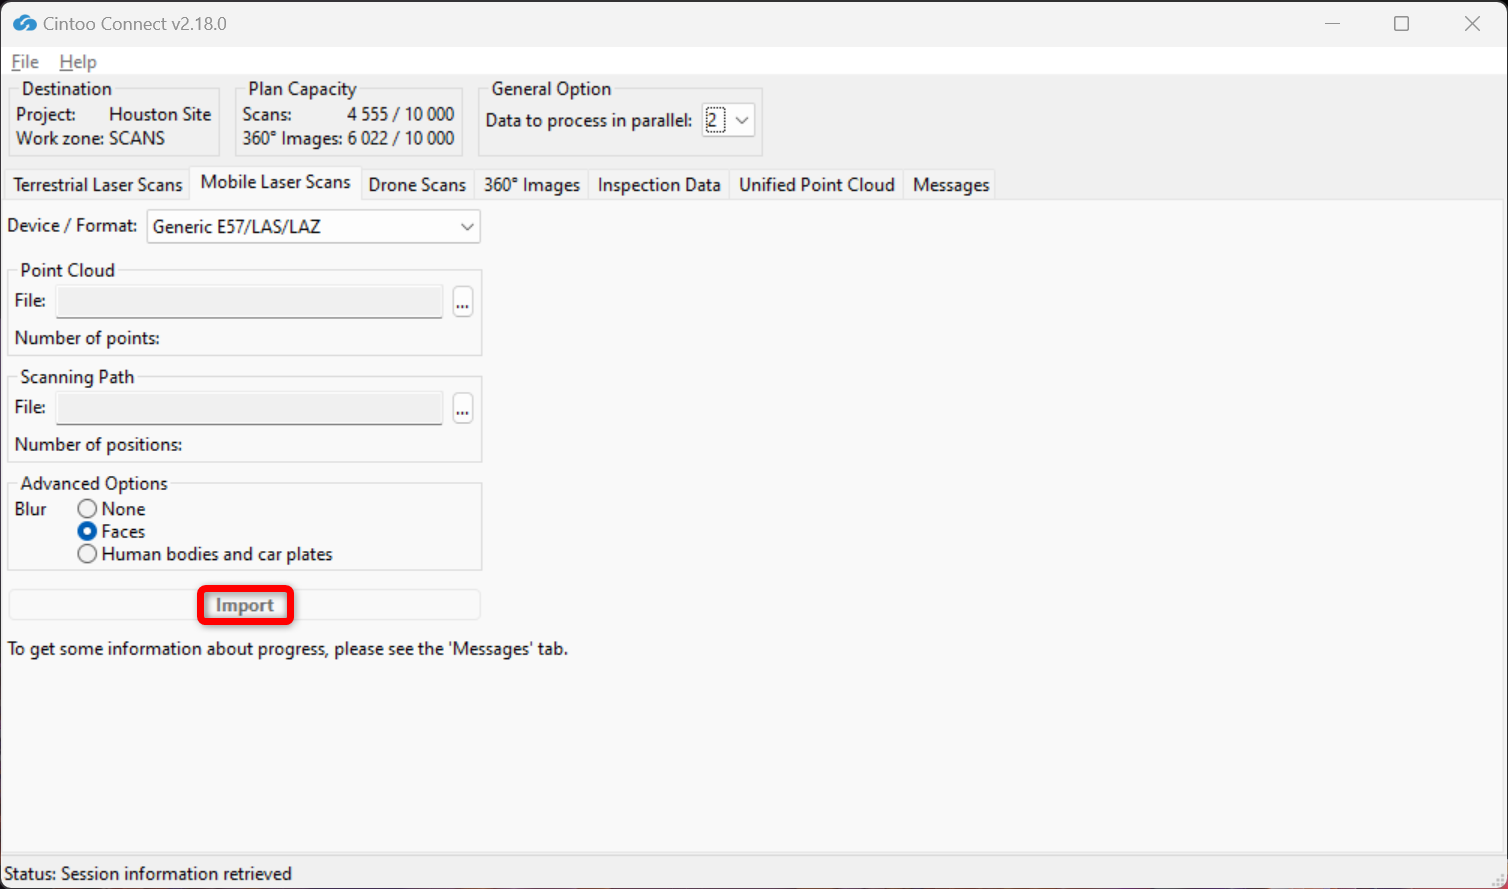Click 'Number of positions:' label

tap(98, 444)
